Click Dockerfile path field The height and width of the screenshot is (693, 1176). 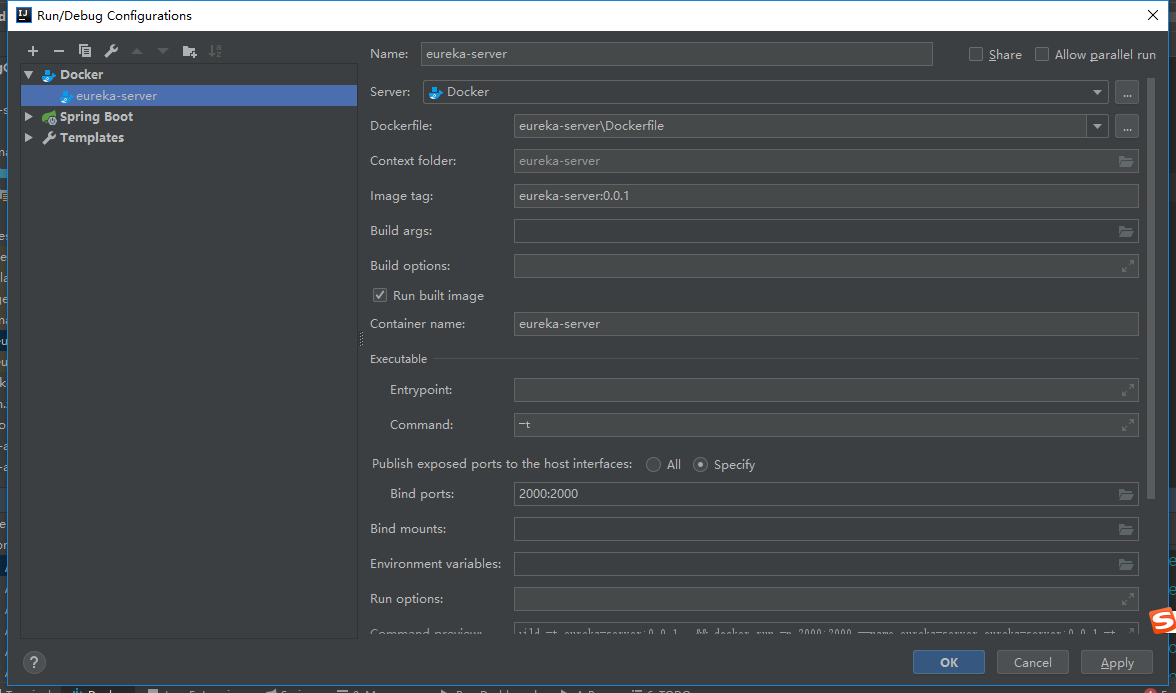coord(800,126)
